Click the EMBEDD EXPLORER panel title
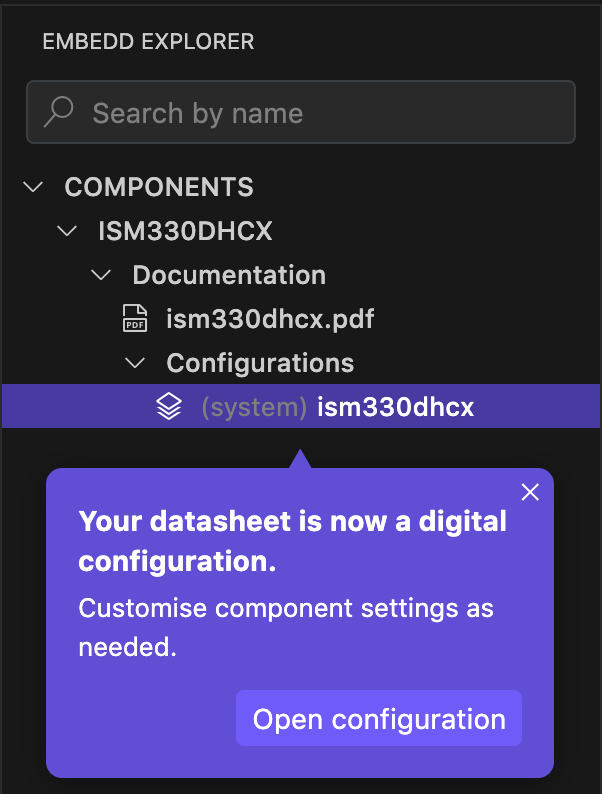The width and height of the screenshot is (602, 794). click(x=148, y=42)
